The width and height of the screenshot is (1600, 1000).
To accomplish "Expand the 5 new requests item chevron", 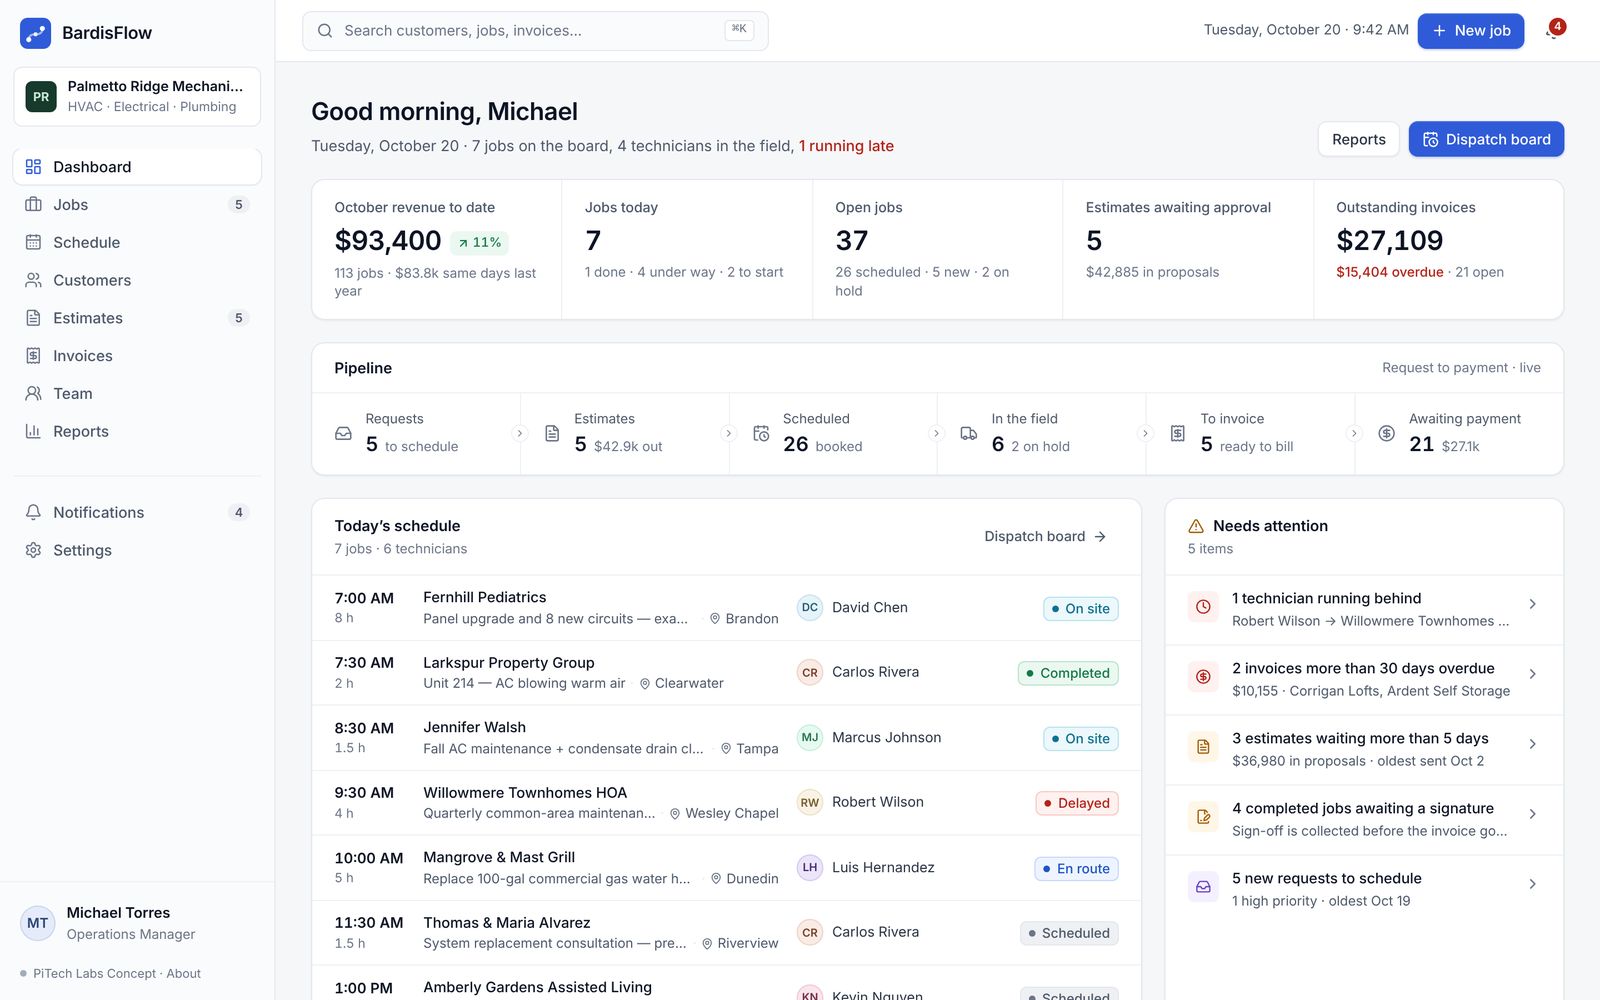I will [x=1532, y=884].
